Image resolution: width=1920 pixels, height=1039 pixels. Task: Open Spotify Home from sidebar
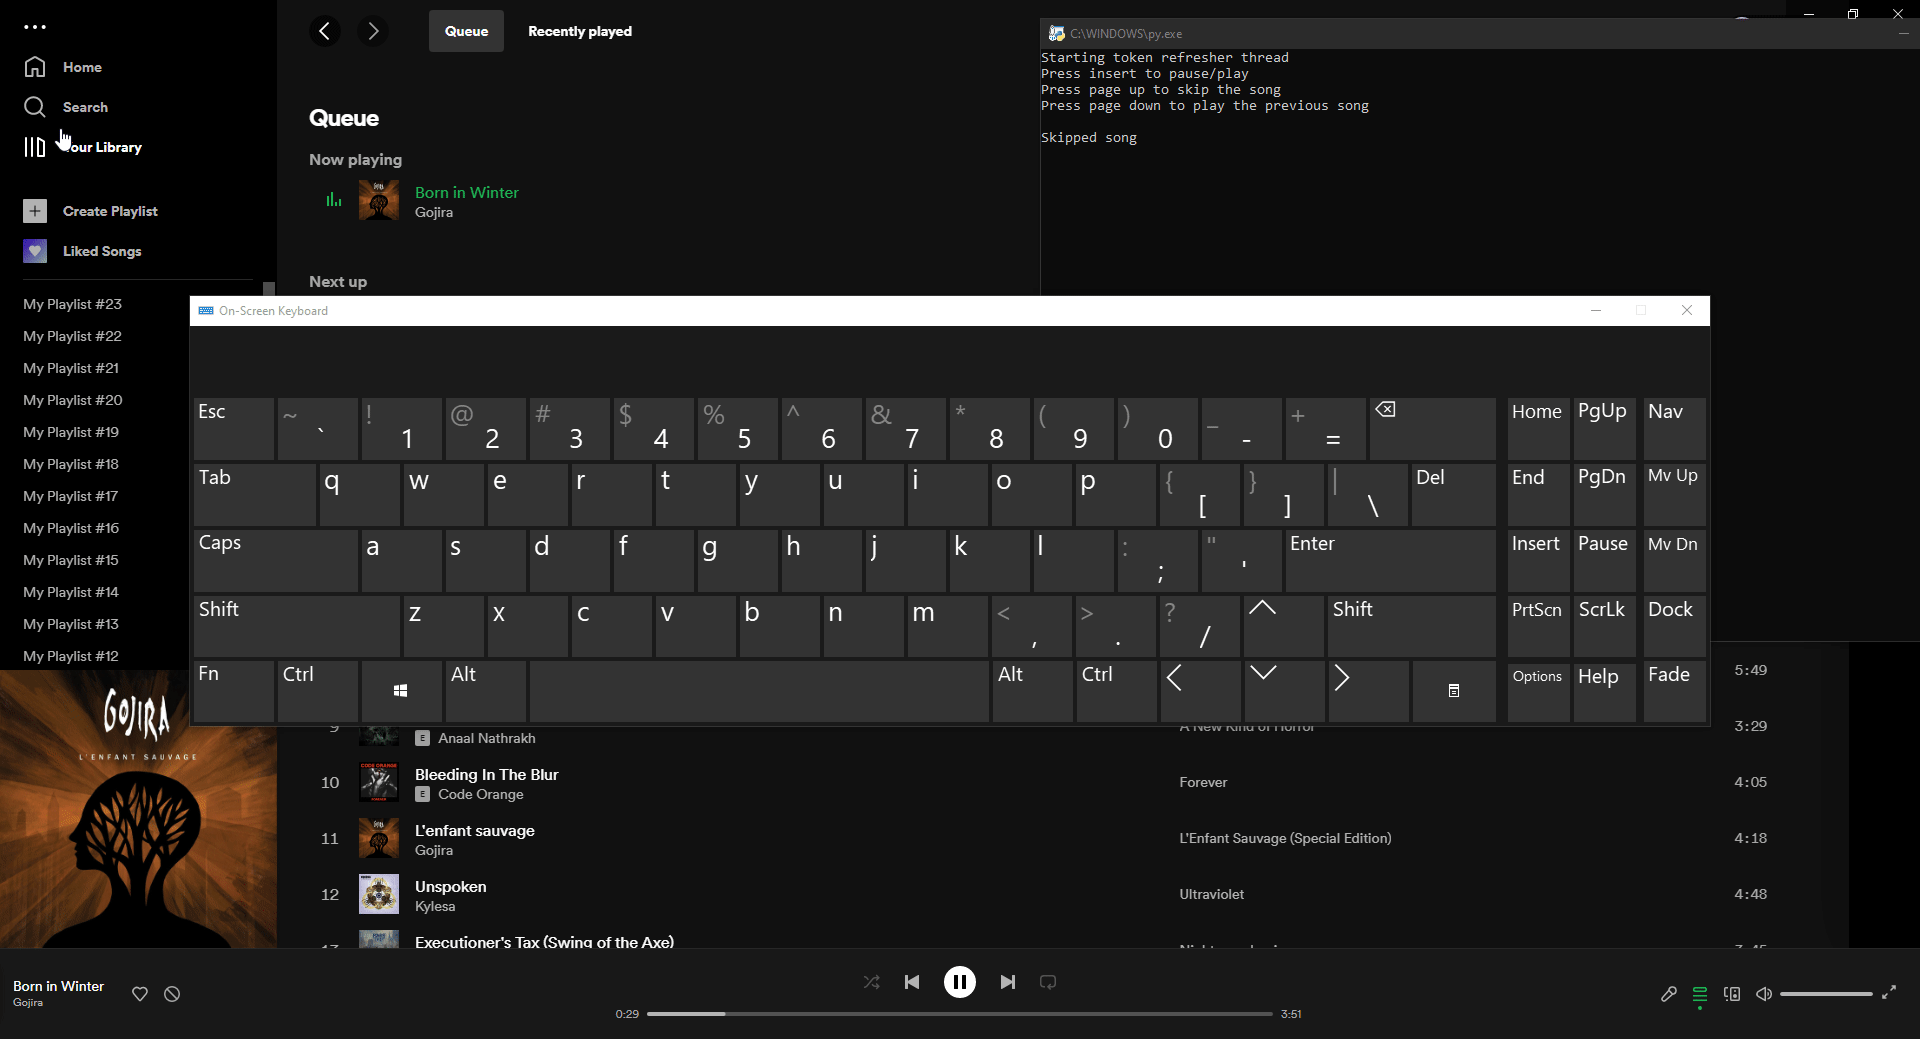tap(62, 67)
